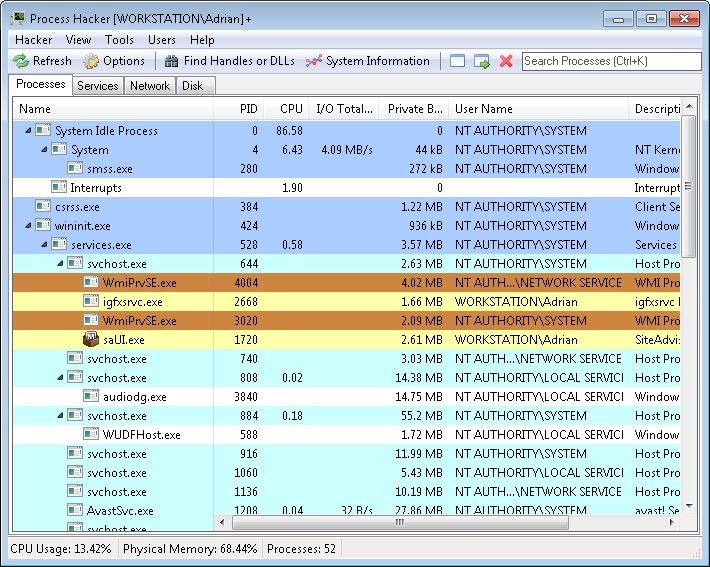710x567 pixels.
Task: Sort by the Description column header
Action: [654, 109]
